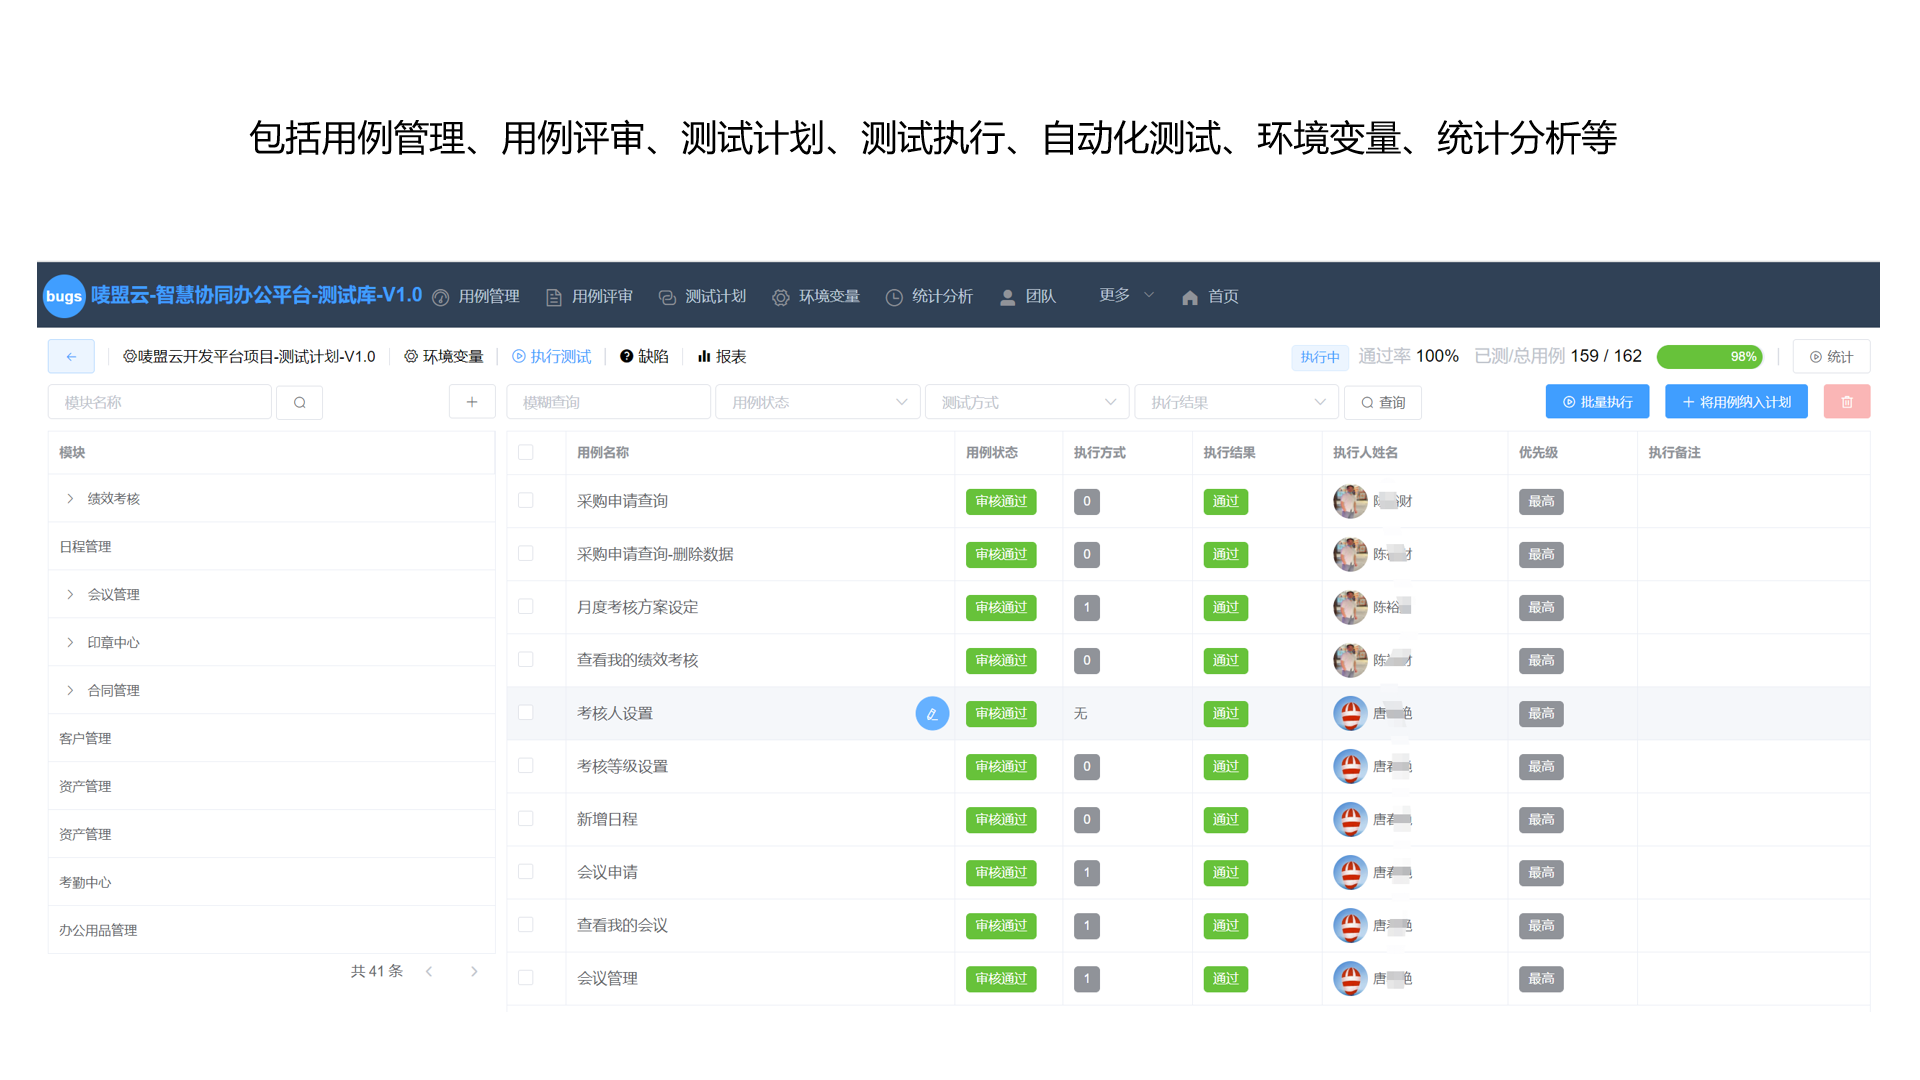Open the 统计分析 page
The image size is (1920, 1080).
(x=941, y=296)
